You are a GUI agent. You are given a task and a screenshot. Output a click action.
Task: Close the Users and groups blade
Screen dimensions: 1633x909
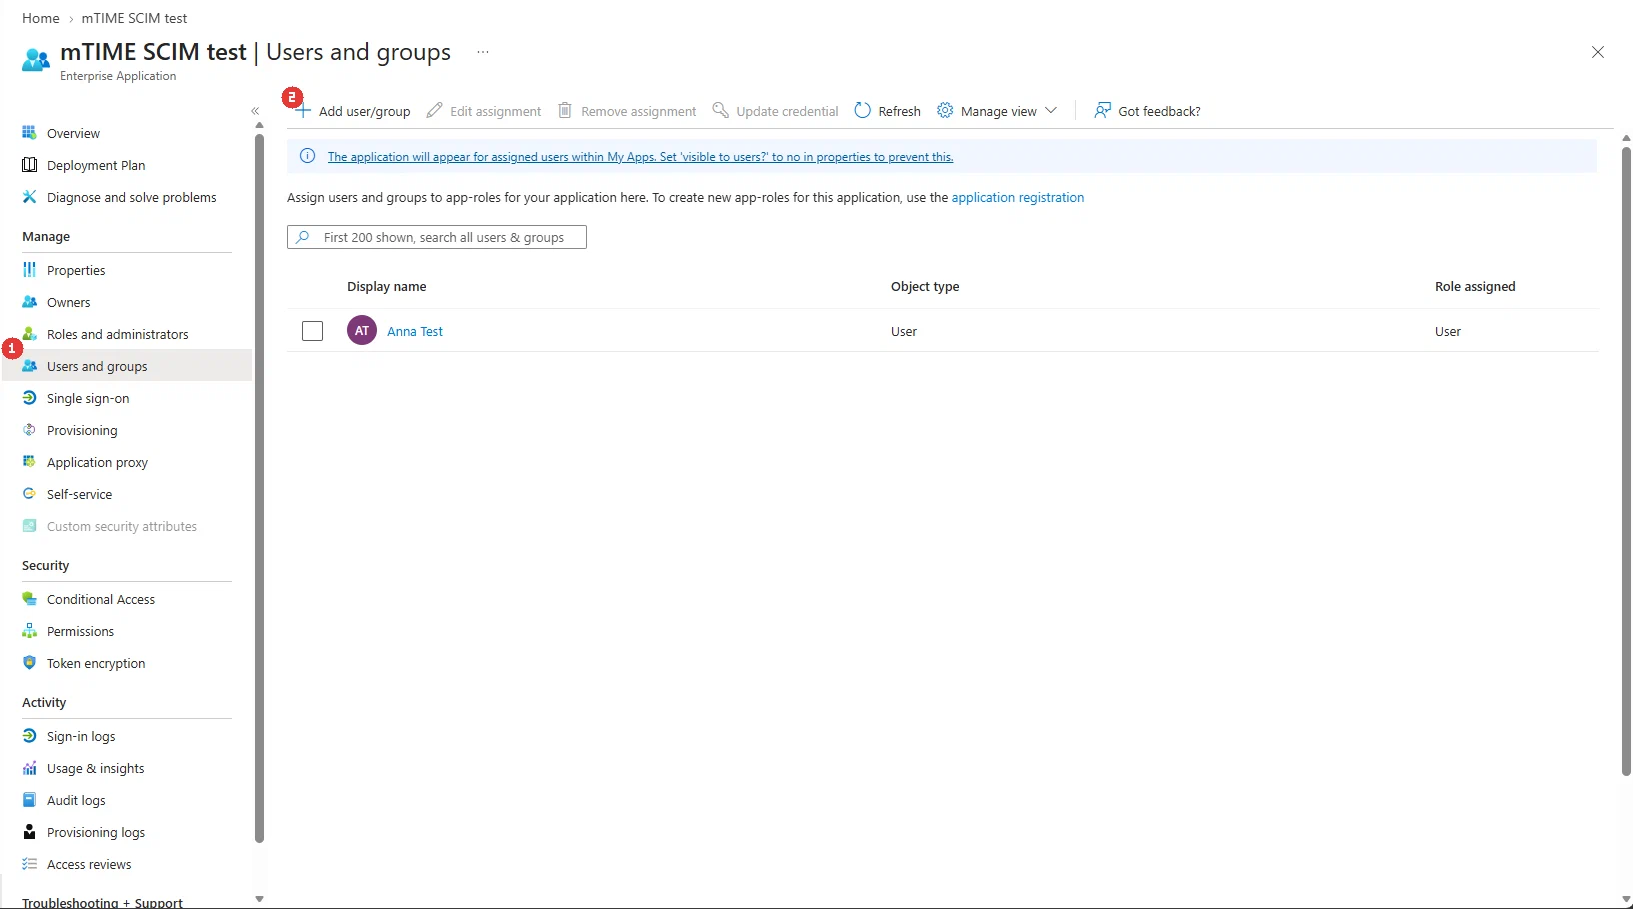coord(1598,52)
